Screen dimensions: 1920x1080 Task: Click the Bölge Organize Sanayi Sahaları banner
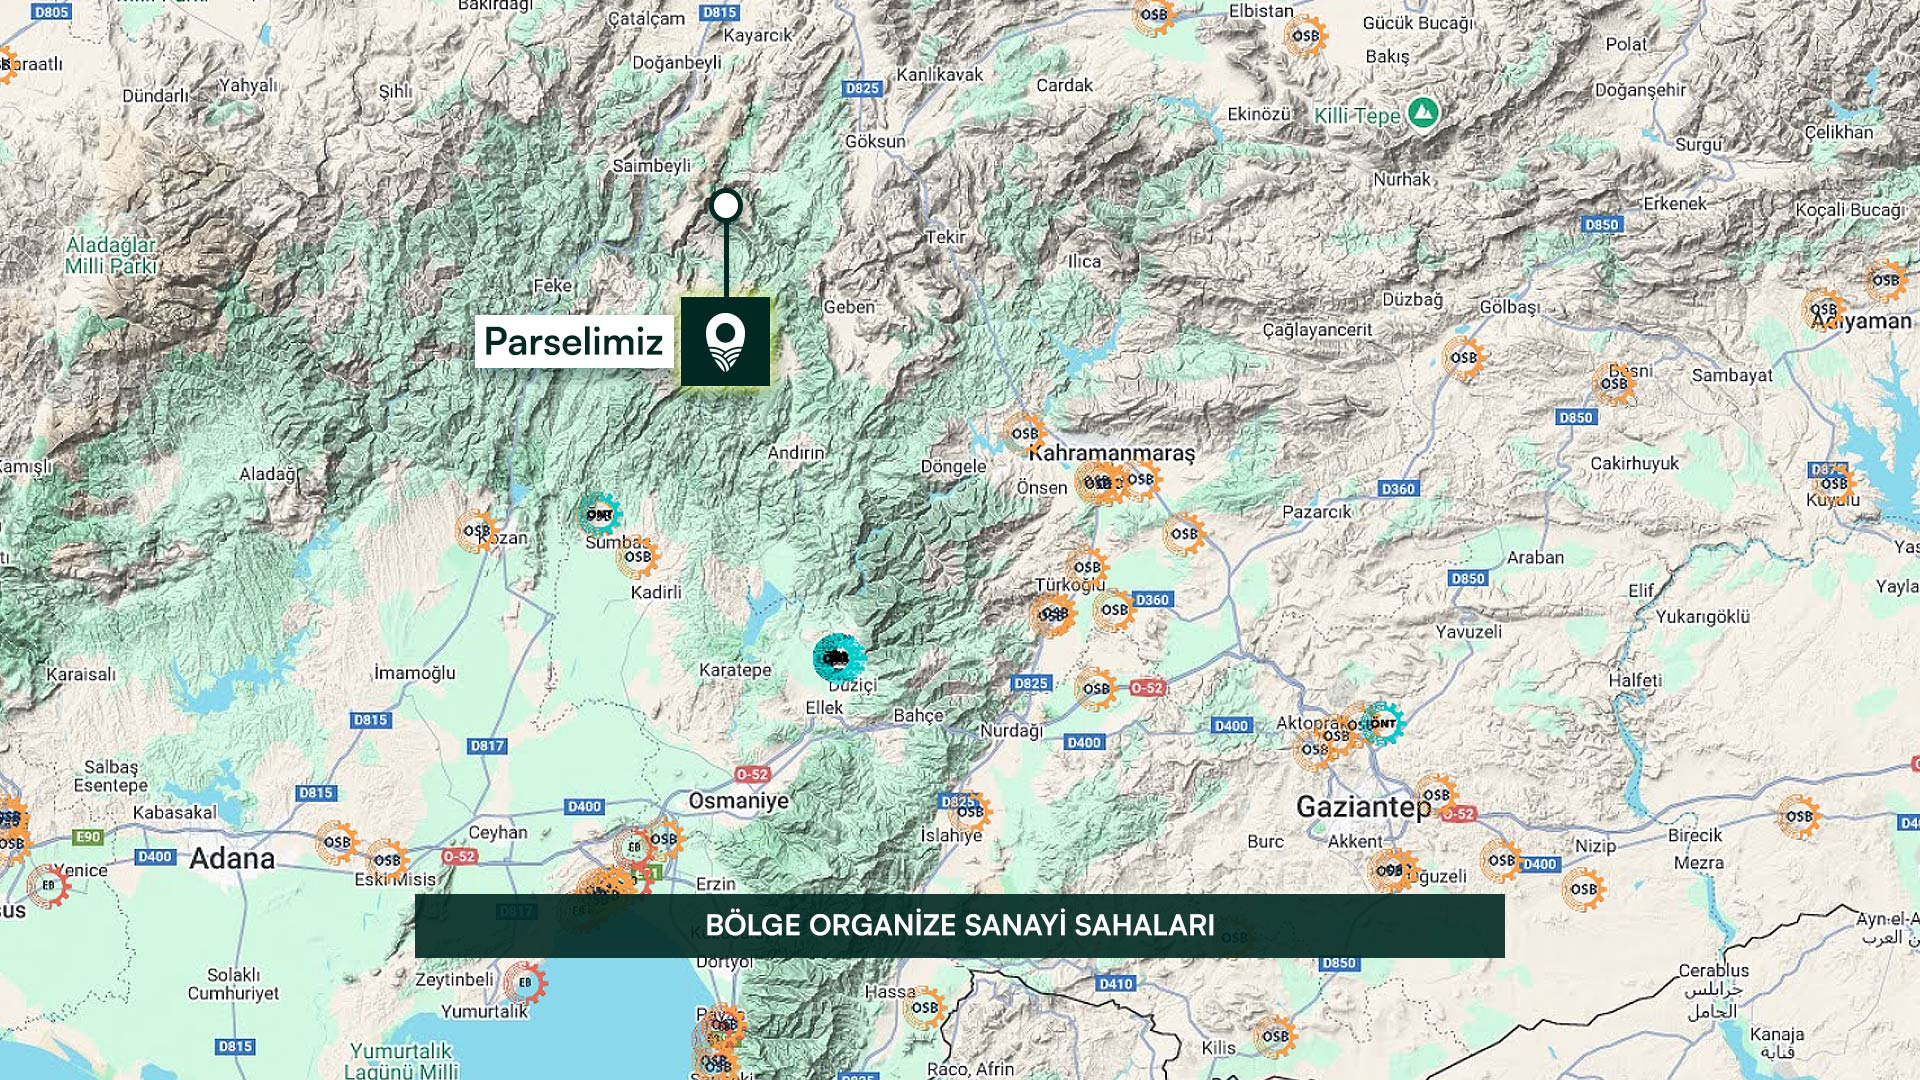[959, 925]
